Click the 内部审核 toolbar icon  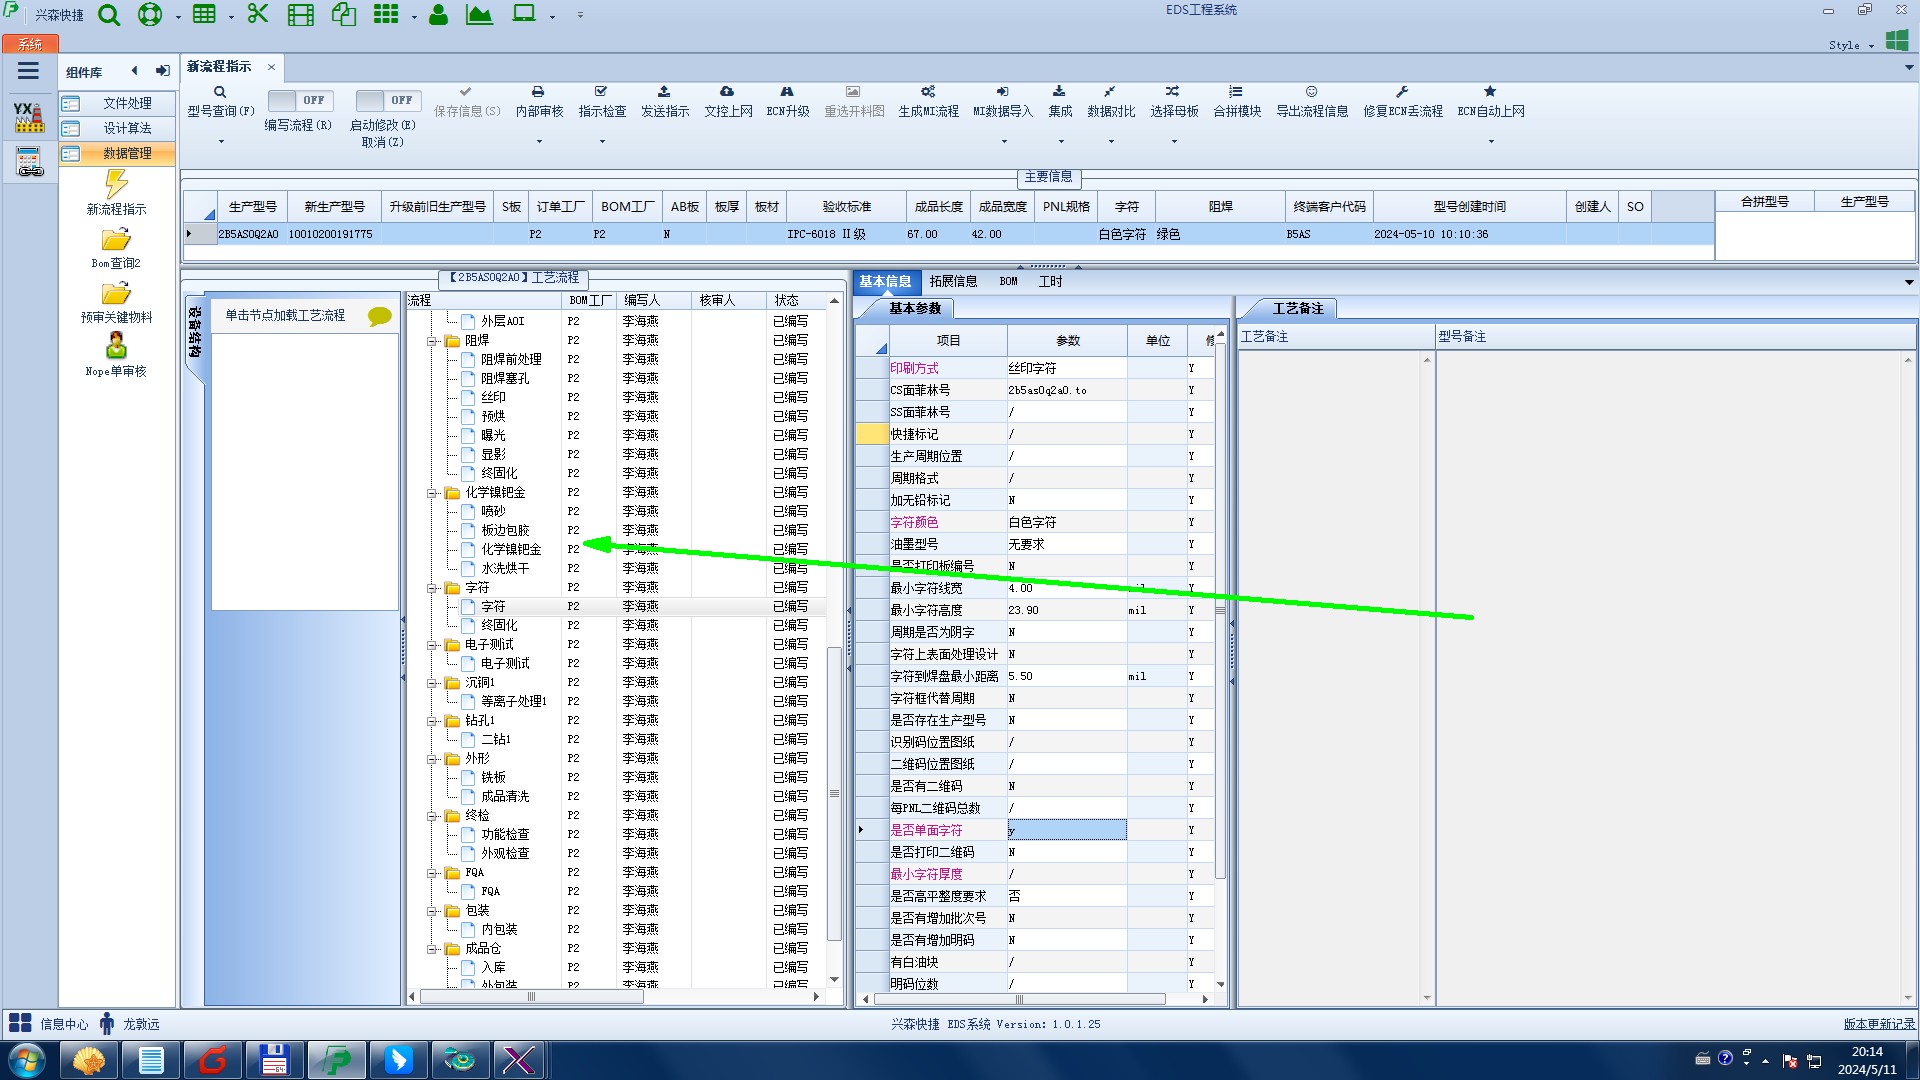point(538,92)
